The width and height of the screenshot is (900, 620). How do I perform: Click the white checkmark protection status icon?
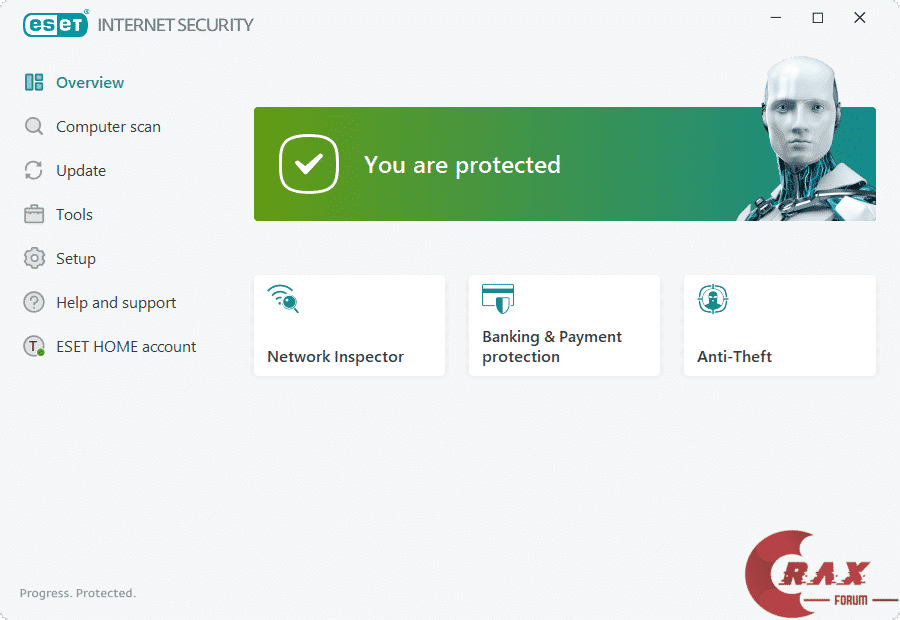309,164
